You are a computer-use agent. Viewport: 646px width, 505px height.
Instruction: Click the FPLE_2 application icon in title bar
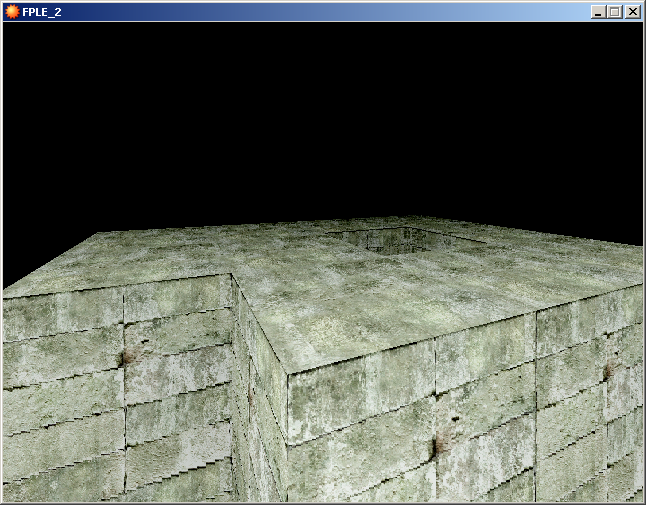pyautogui.click(x=12, y=12)
